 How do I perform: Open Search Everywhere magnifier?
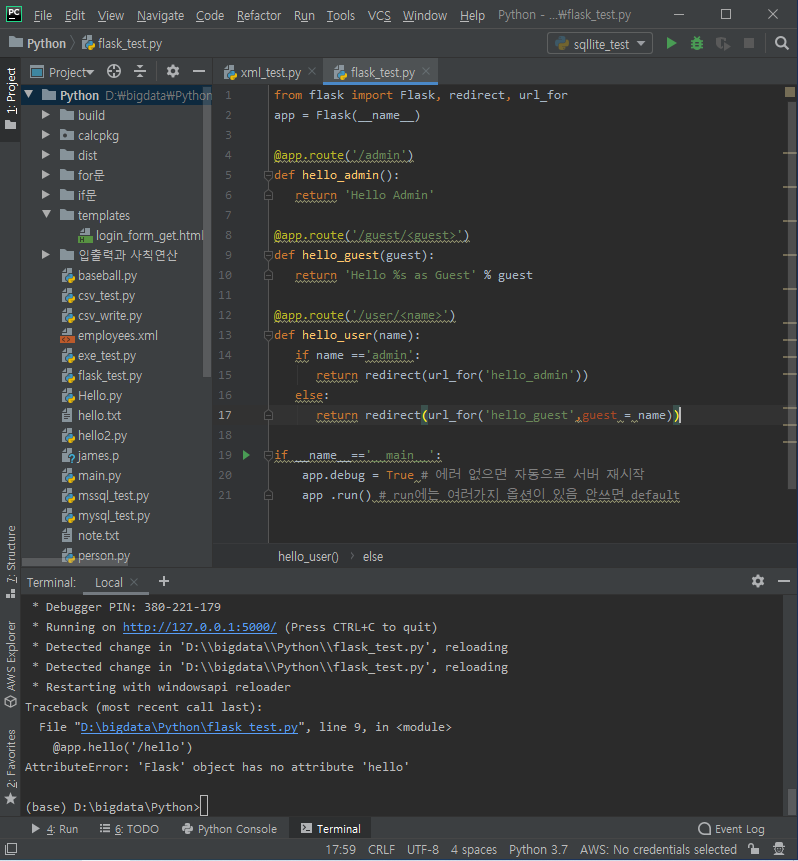(782, 43)
